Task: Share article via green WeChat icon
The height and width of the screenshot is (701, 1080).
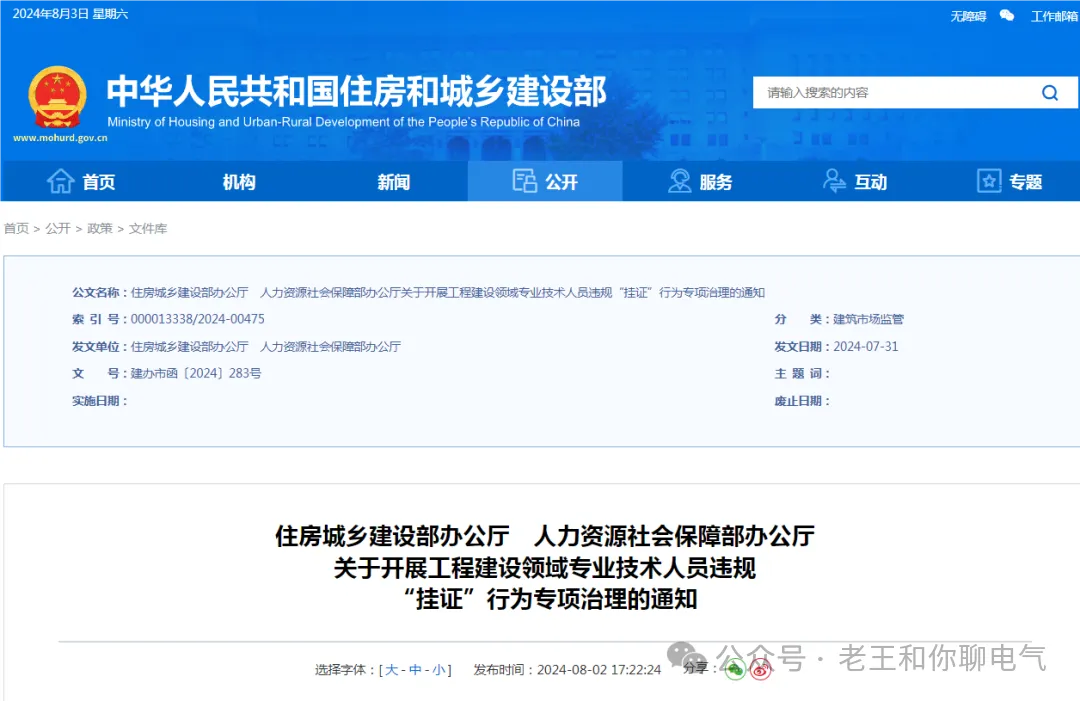Action: (x=735, y=670)
